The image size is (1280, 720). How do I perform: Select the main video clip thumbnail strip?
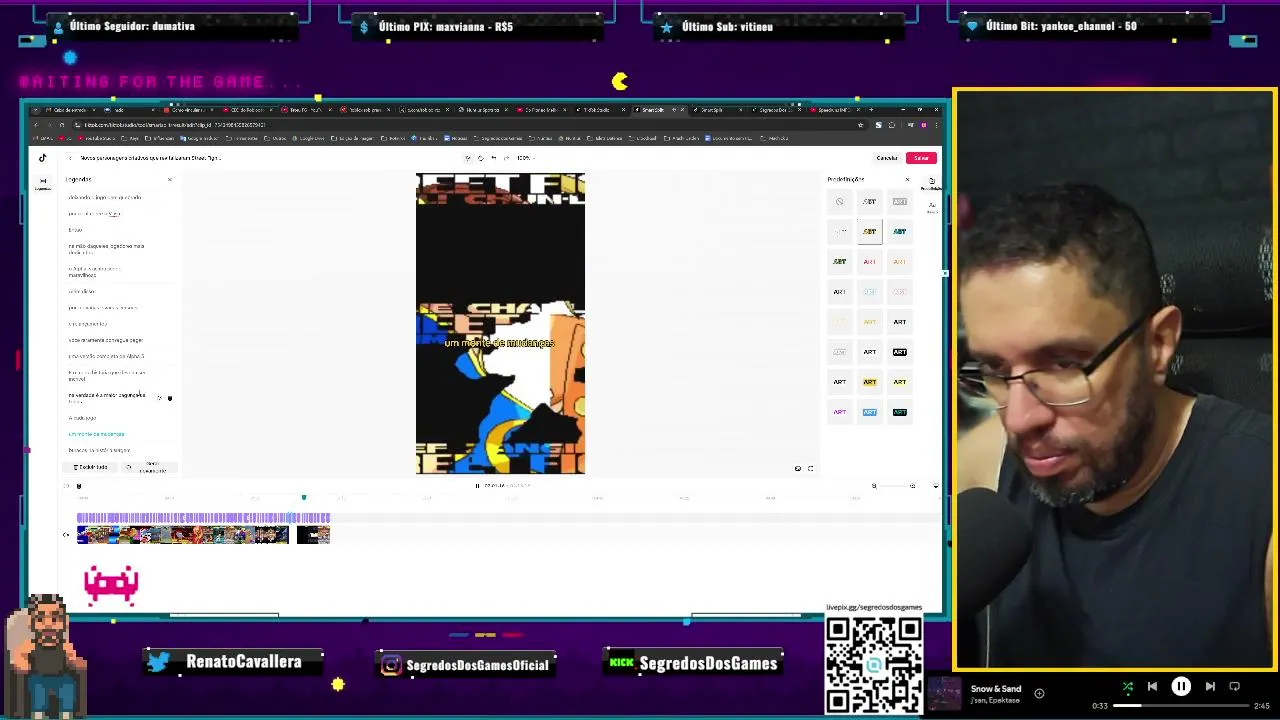click(x=183, y=535)
